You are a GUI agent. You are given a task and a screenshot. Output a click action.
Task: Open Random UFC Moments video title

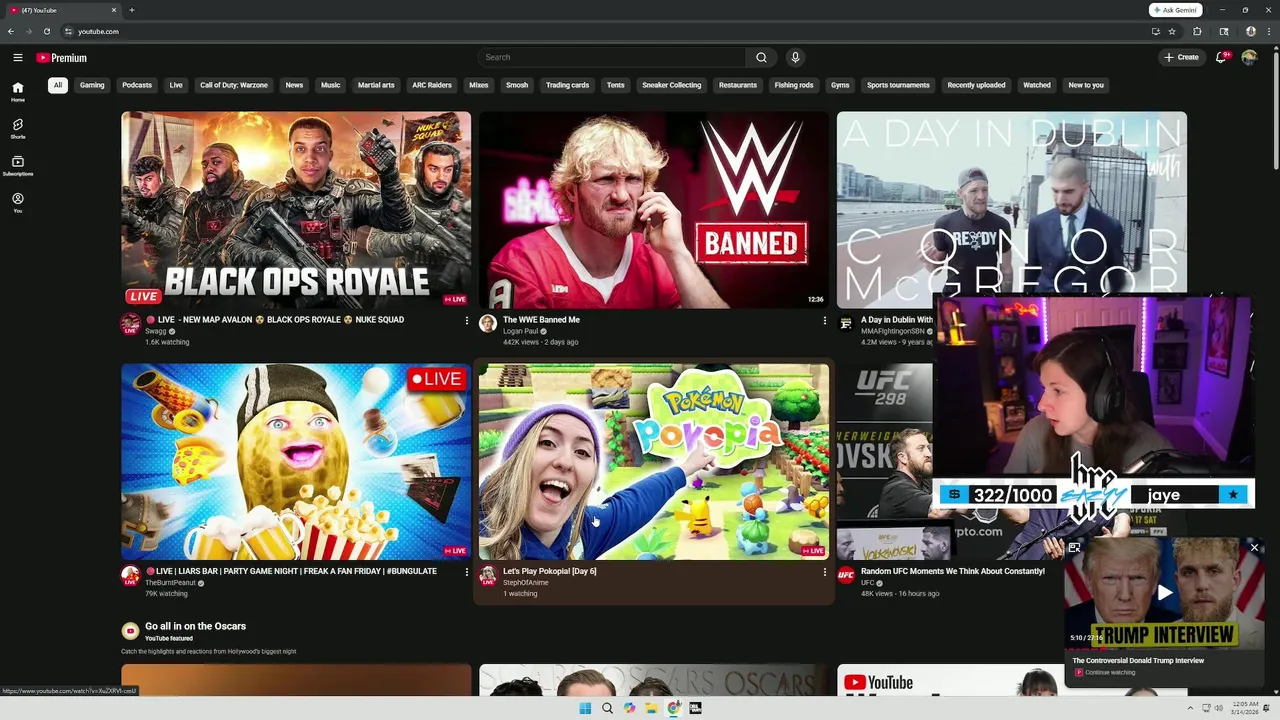[x=952, y=572]
